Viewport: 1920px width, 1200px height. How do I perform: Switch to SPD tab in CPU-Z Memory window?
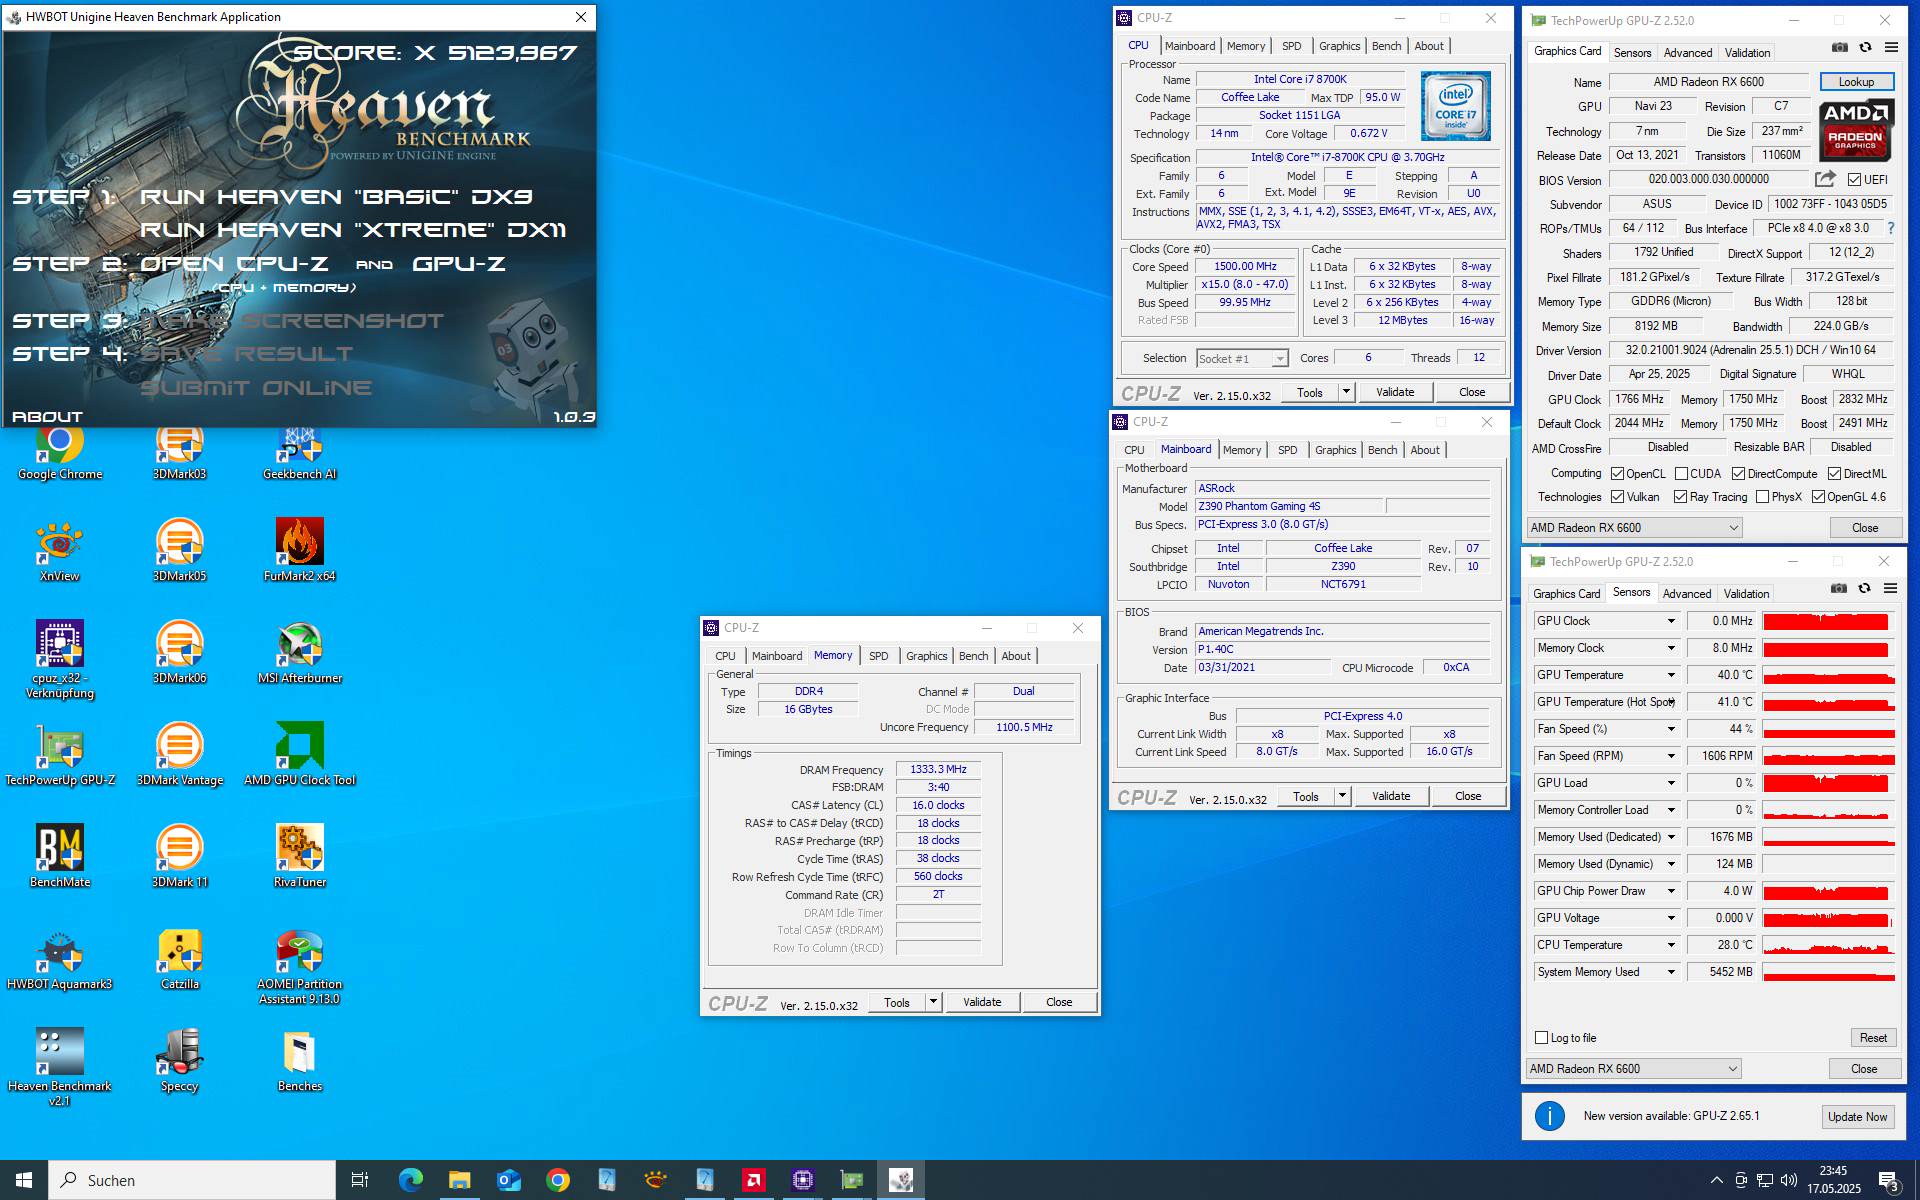tap(878, 656)
